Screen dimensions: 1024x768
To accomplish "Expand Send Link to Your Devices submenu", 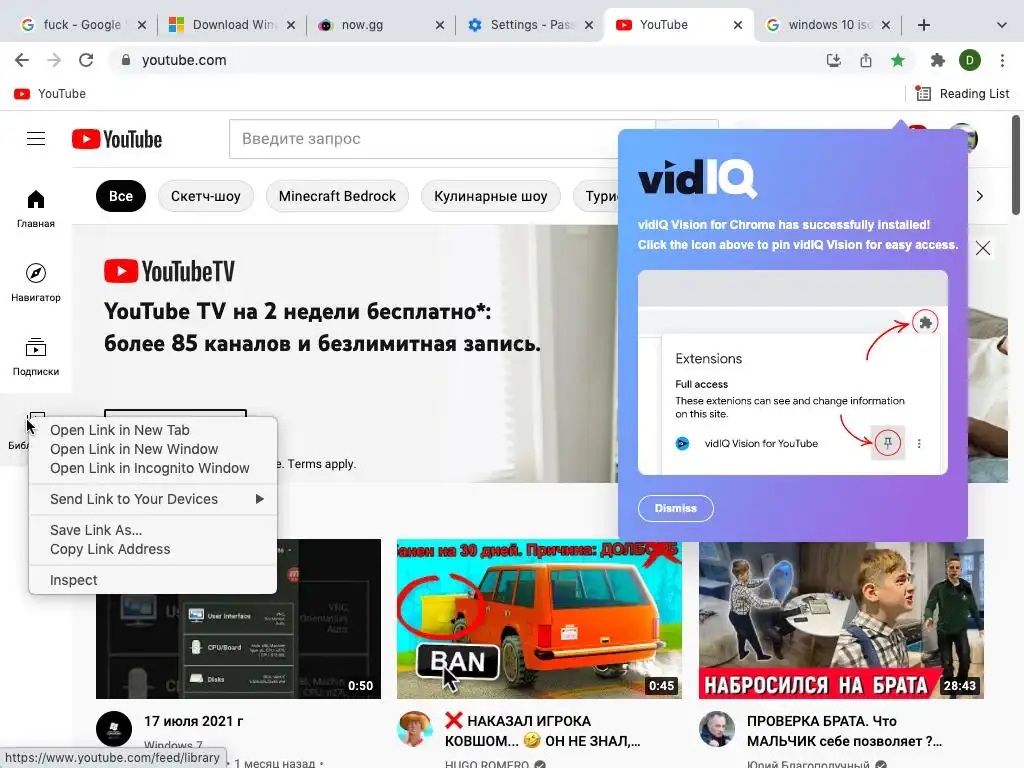I will point(153,499).
